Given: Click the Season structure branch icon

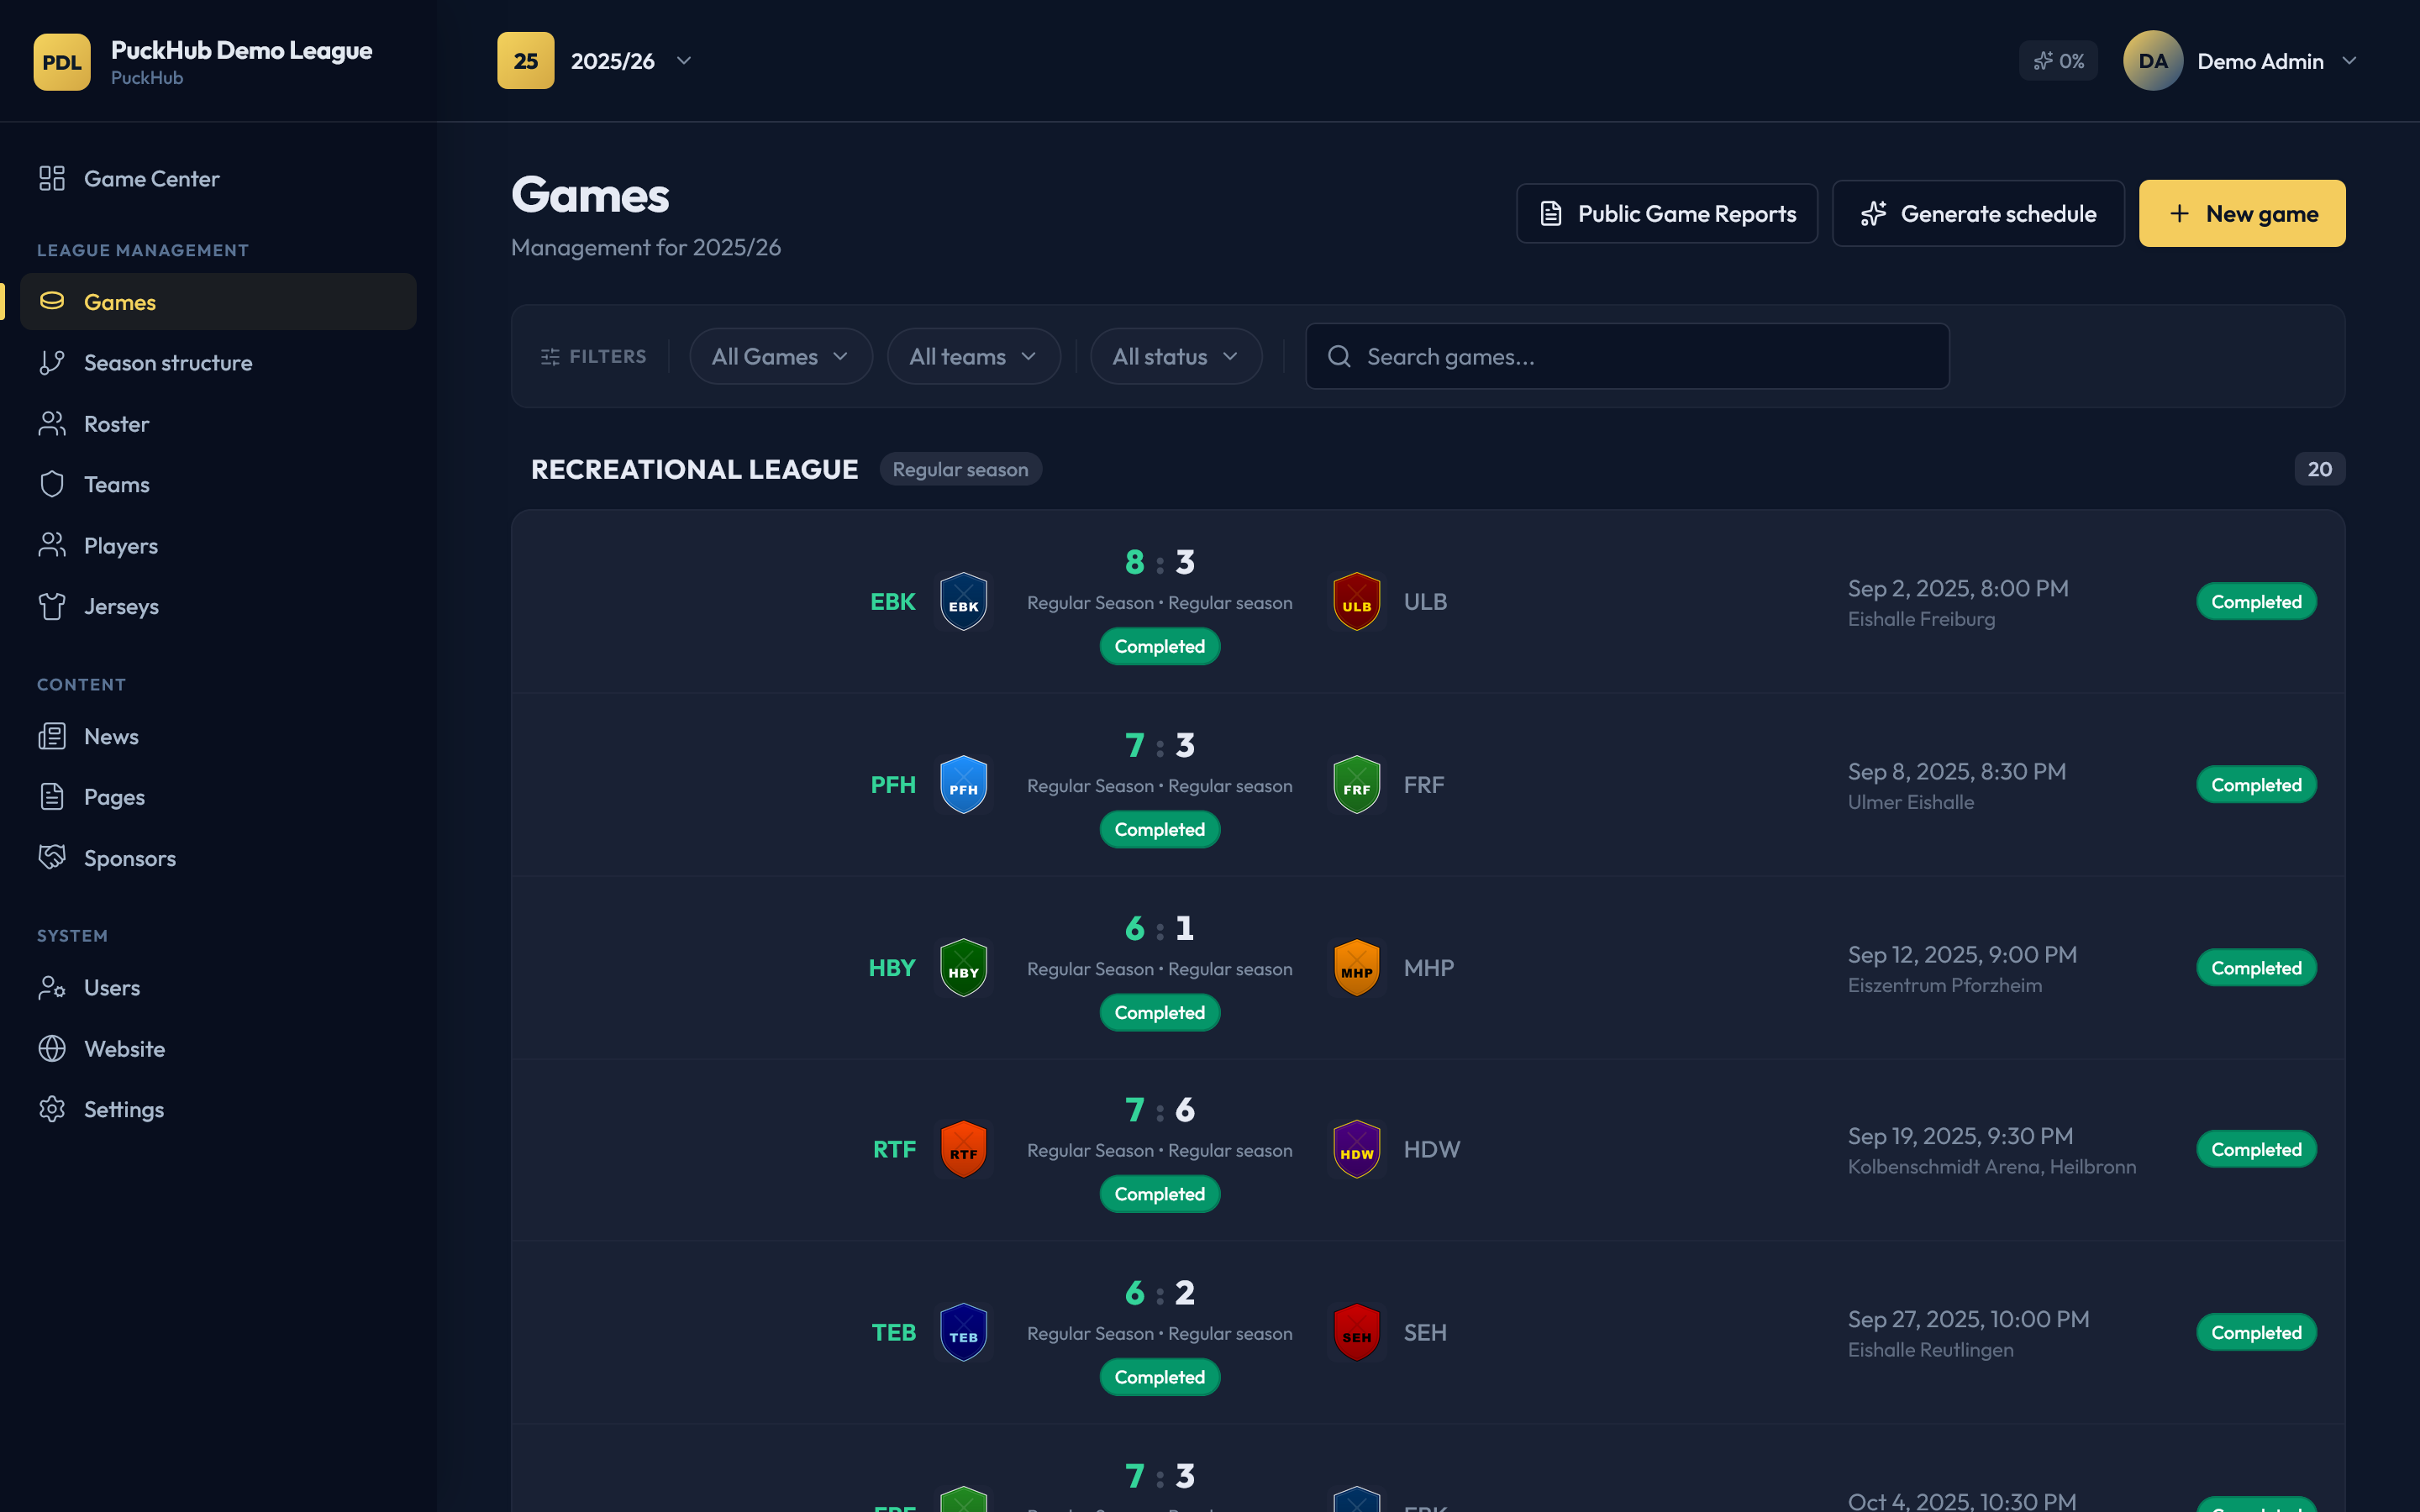Looking at the screenshot, I should coord(52,362).
